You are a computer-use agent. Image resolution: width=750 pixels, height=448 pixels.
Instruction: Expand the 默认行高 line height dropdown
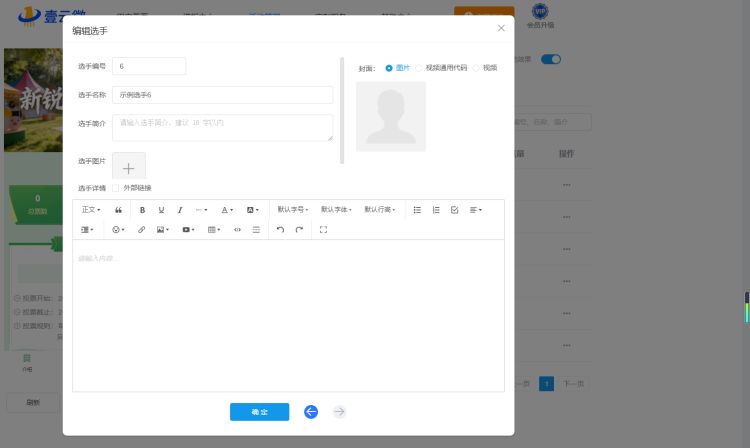(x=380, y=209)
